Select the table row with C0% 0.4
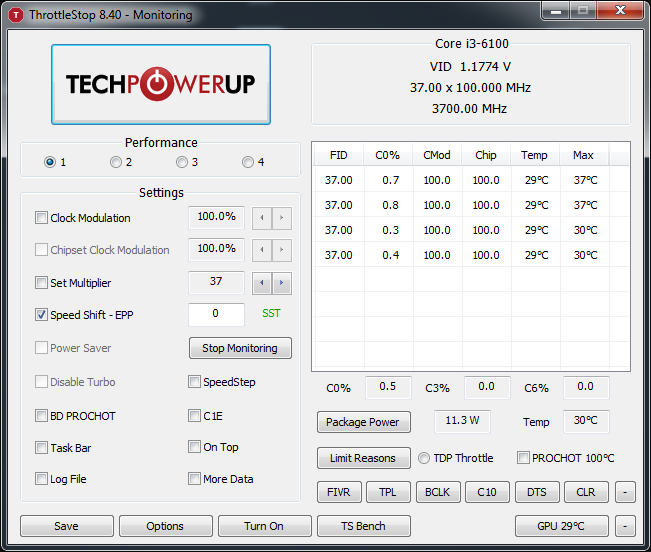This screenshot has width=651, height=552. coord(472,255)
